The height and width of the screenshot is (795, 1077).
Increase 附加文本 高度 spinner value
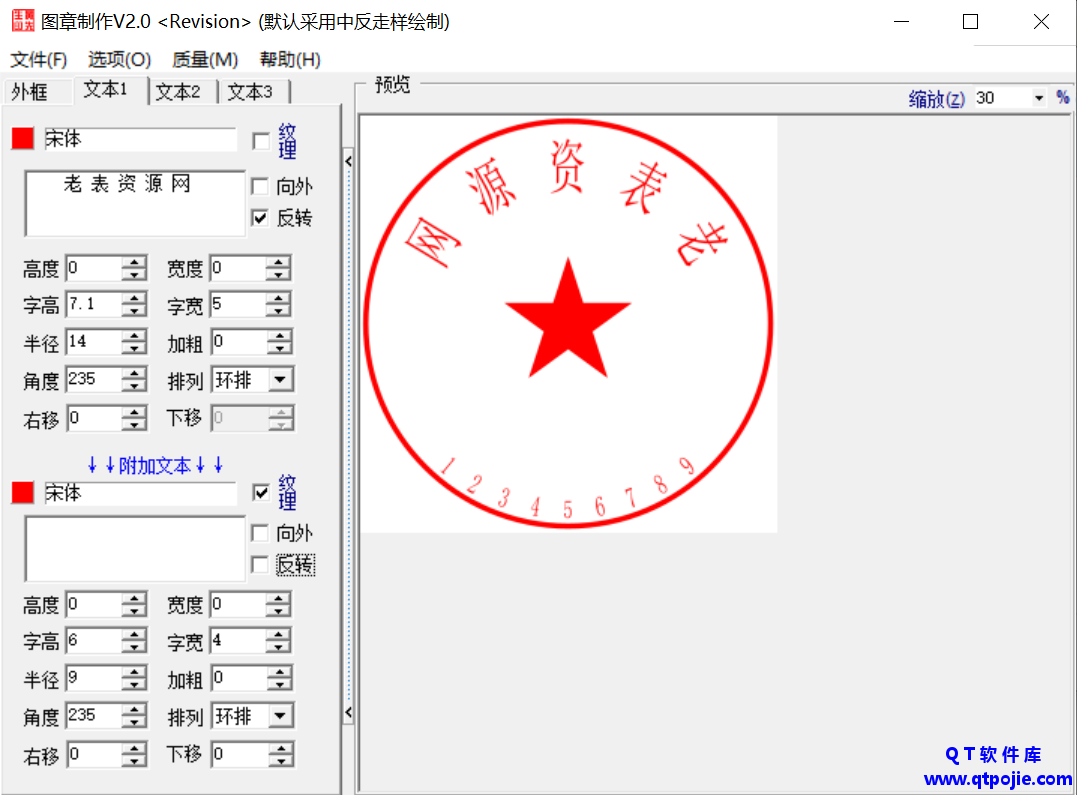(x=134, y=599)
